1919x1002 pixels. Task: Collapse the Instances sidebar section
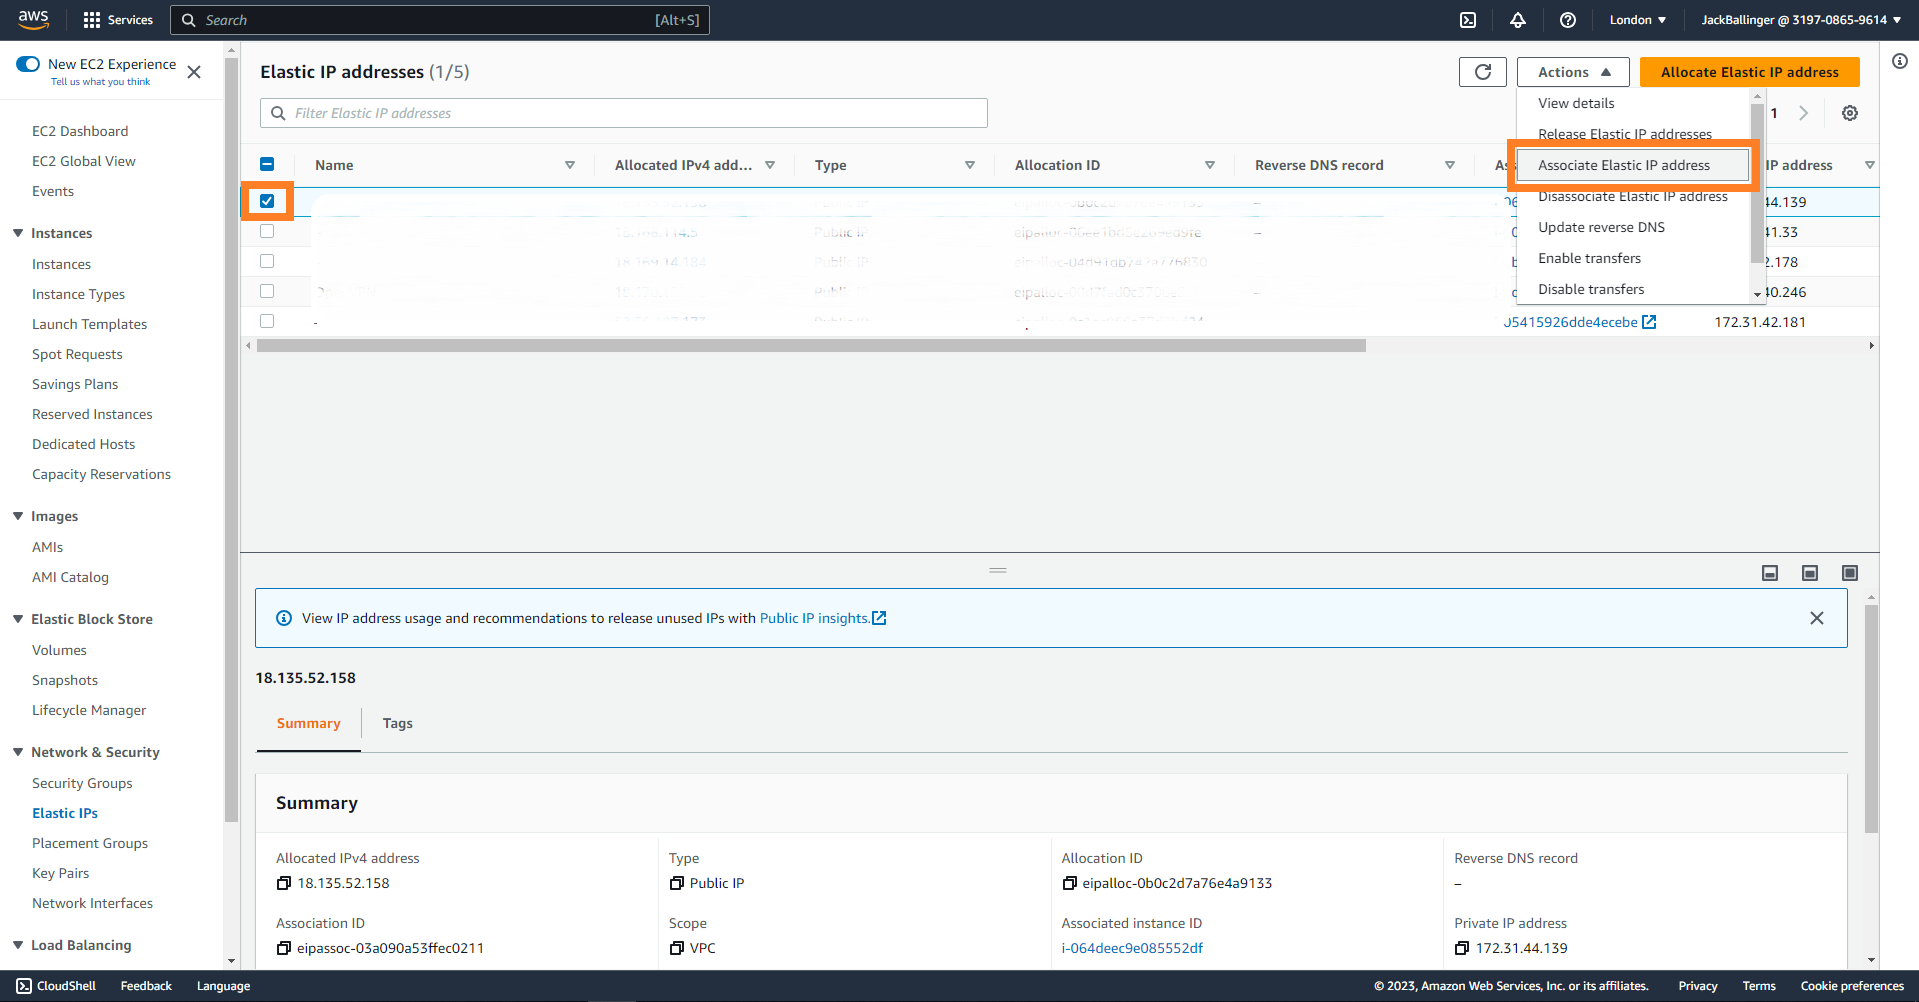point(18,233)
